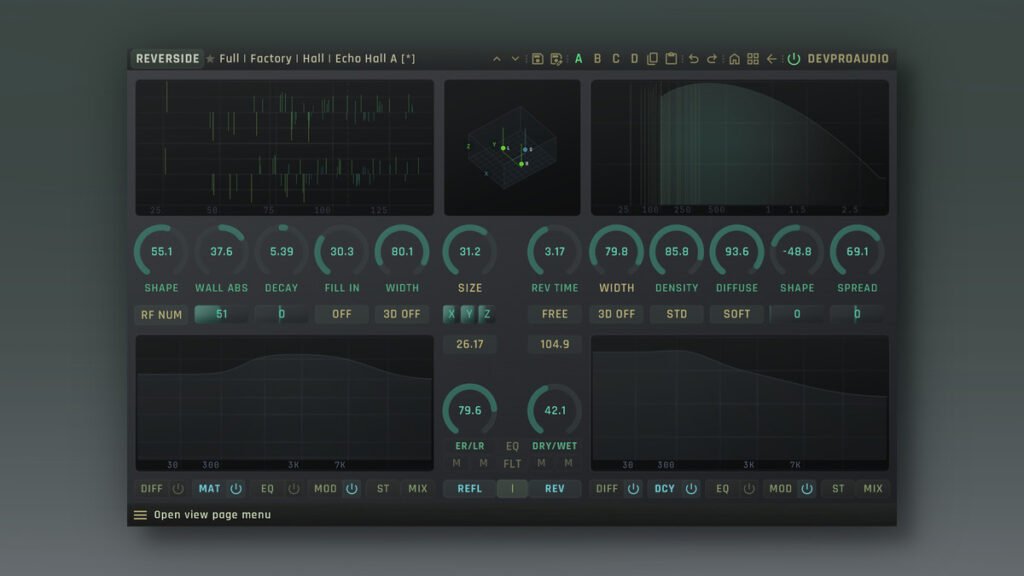Open the grid view icon
Viewport: 1024px width, 576px height.
753,59
